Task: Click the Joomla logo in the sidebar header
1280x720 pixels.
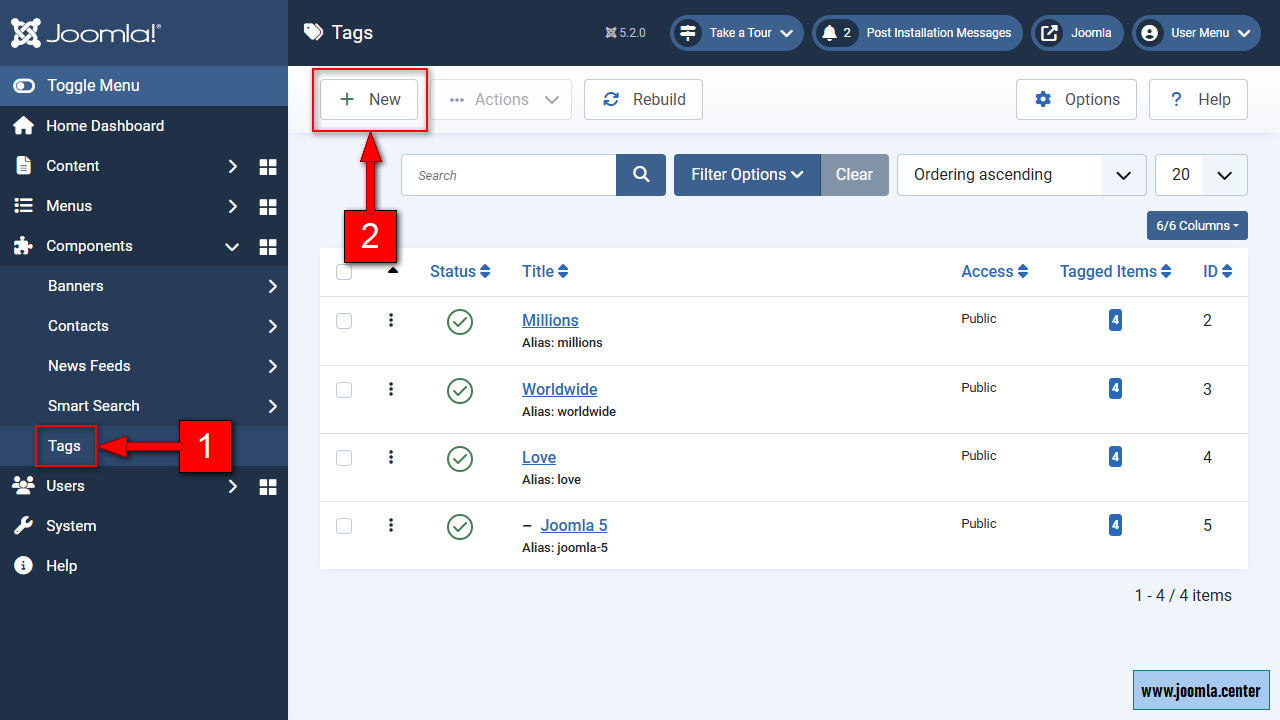Action: (86, 33)
